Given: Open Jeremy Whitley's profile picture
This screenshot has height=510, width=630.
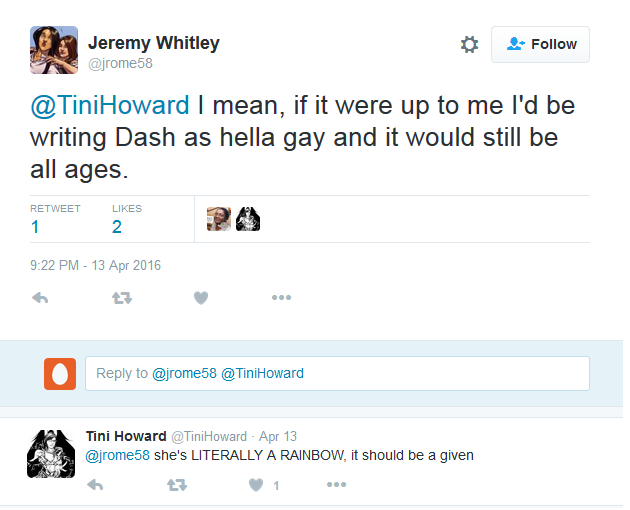Looking at the screenshot, I should [x=52, y=50].
